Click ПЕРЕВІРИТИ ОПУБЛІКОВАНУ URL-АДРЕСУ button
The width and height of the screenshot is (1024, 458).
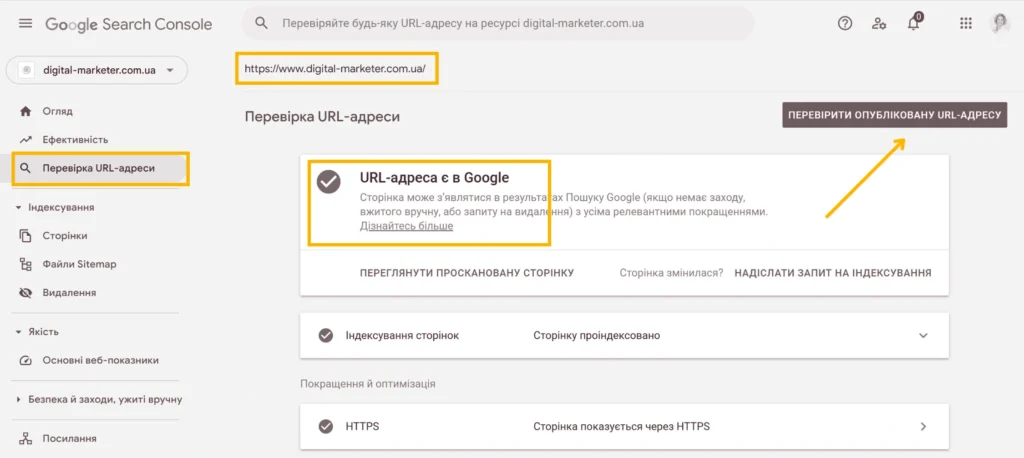[x=895, y=115]
